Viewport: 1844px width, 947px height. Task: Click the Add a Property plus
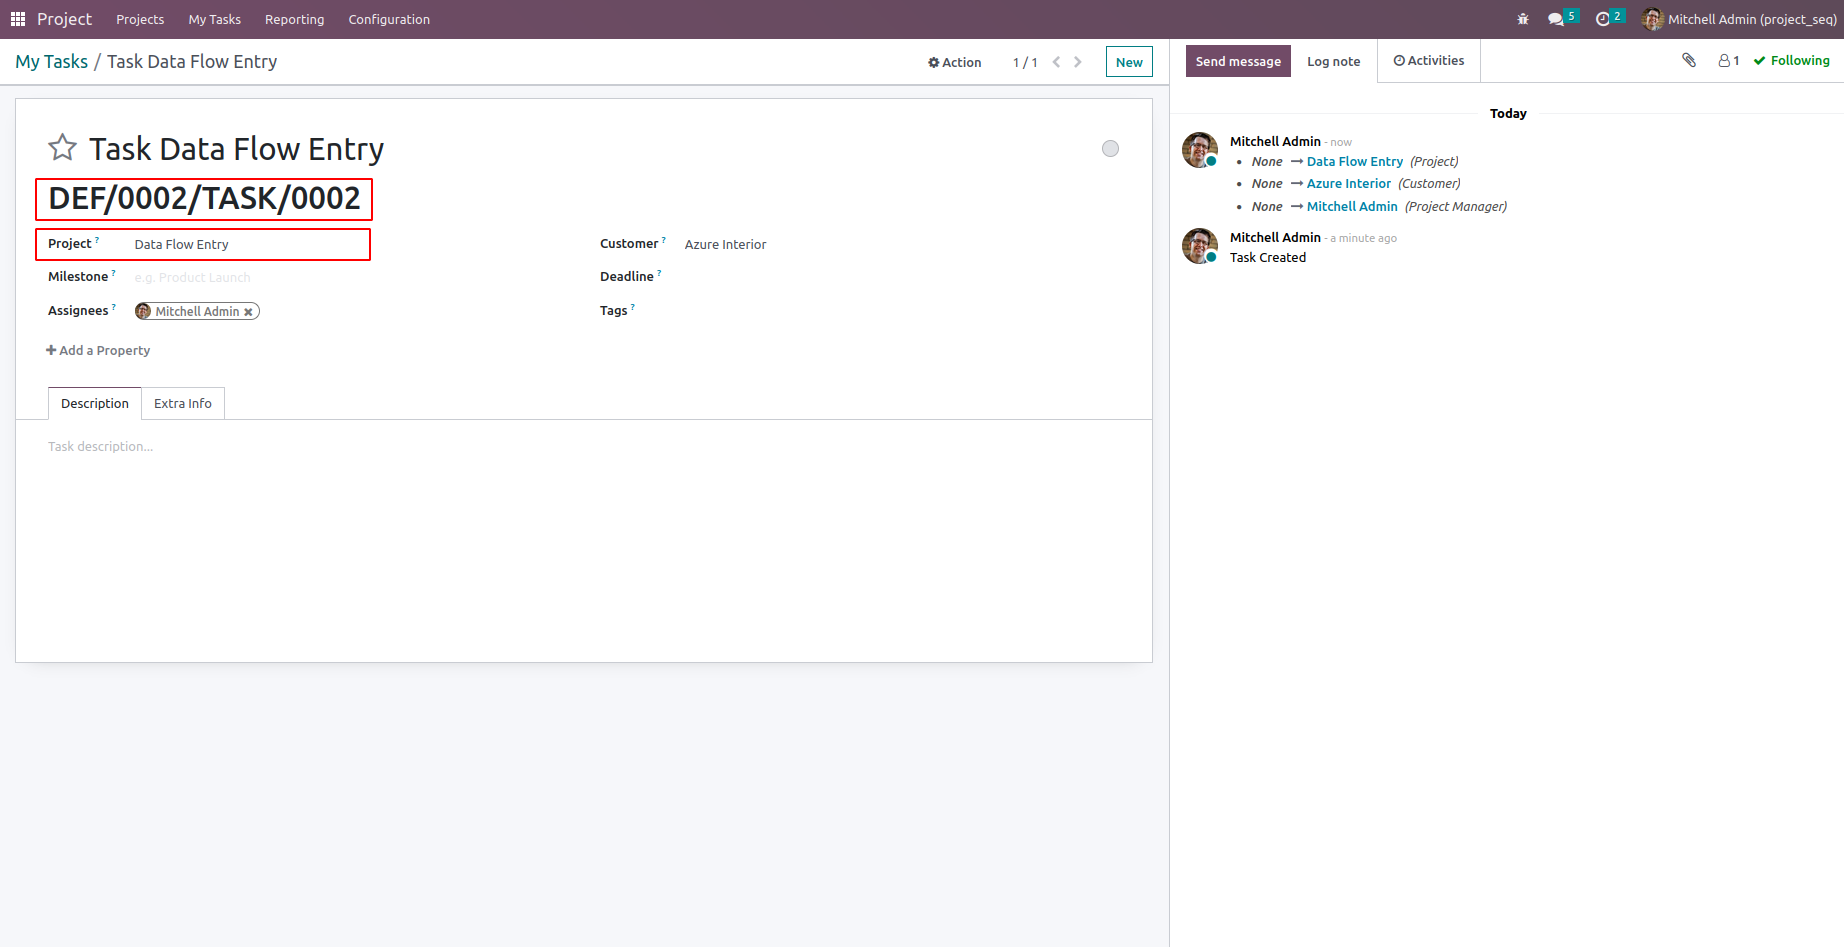[98, 350]
